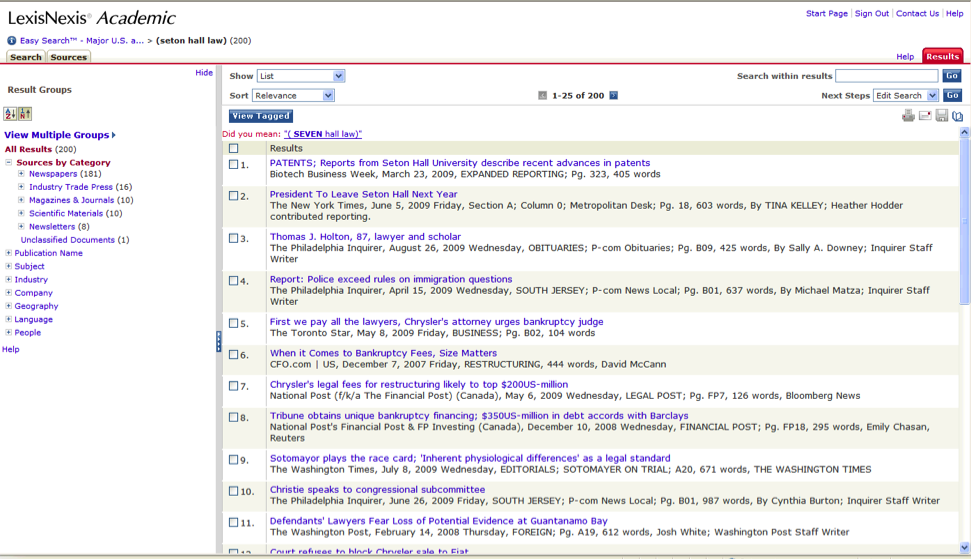This screenshot has width=971, height=559.
Task: Open Sotomayor plays the race card article
Action: [469, 458]
